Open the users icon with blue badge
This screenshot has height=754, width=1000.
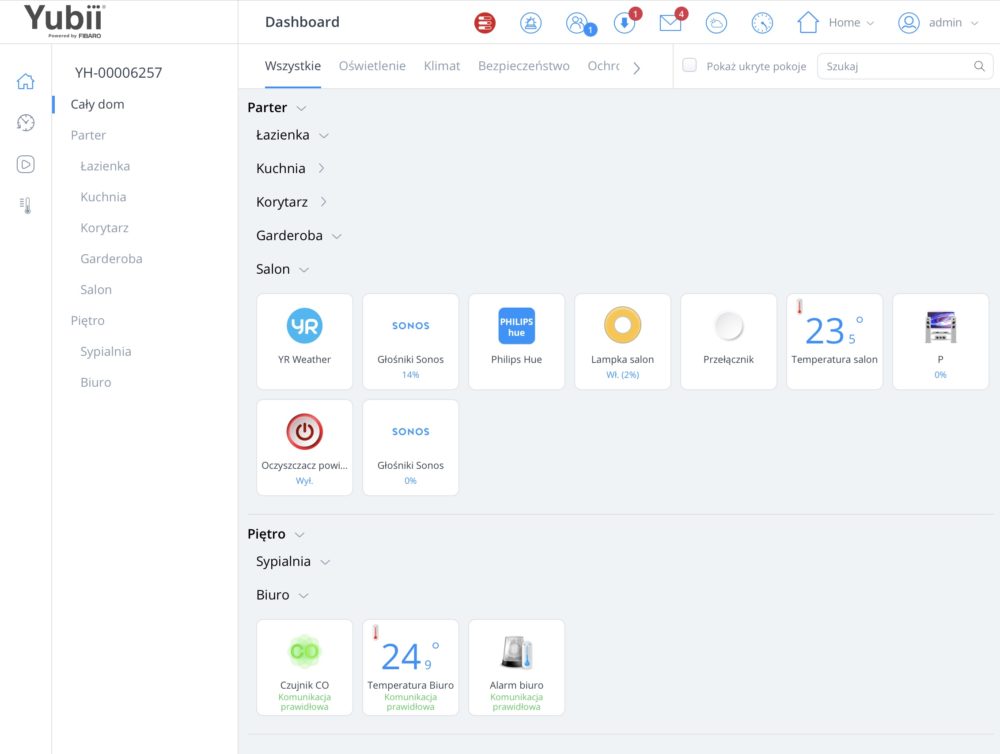click(579, 24)
